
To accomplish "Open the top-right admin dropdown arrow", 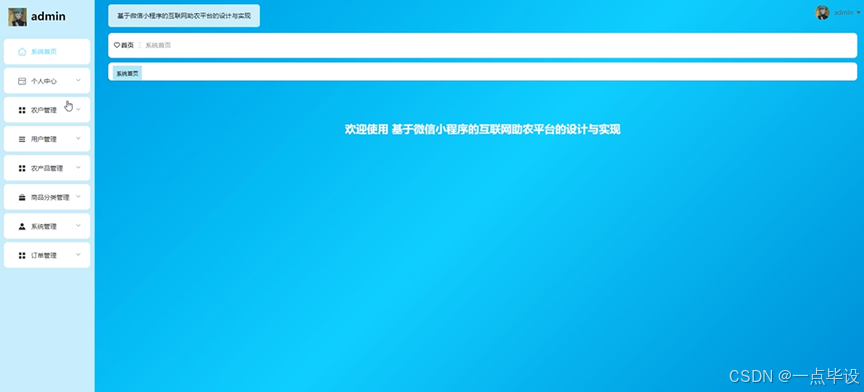I will click(858, 13).
